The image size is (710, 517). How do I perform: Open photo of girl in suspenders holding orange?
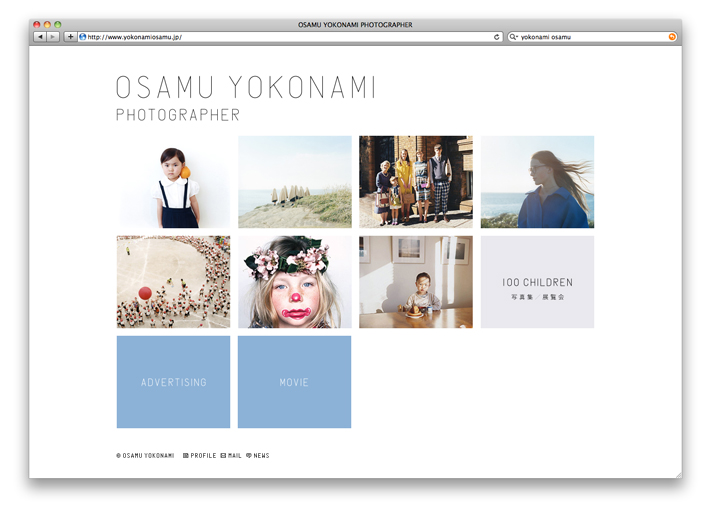pyautogui.click(x=173, y=182)
